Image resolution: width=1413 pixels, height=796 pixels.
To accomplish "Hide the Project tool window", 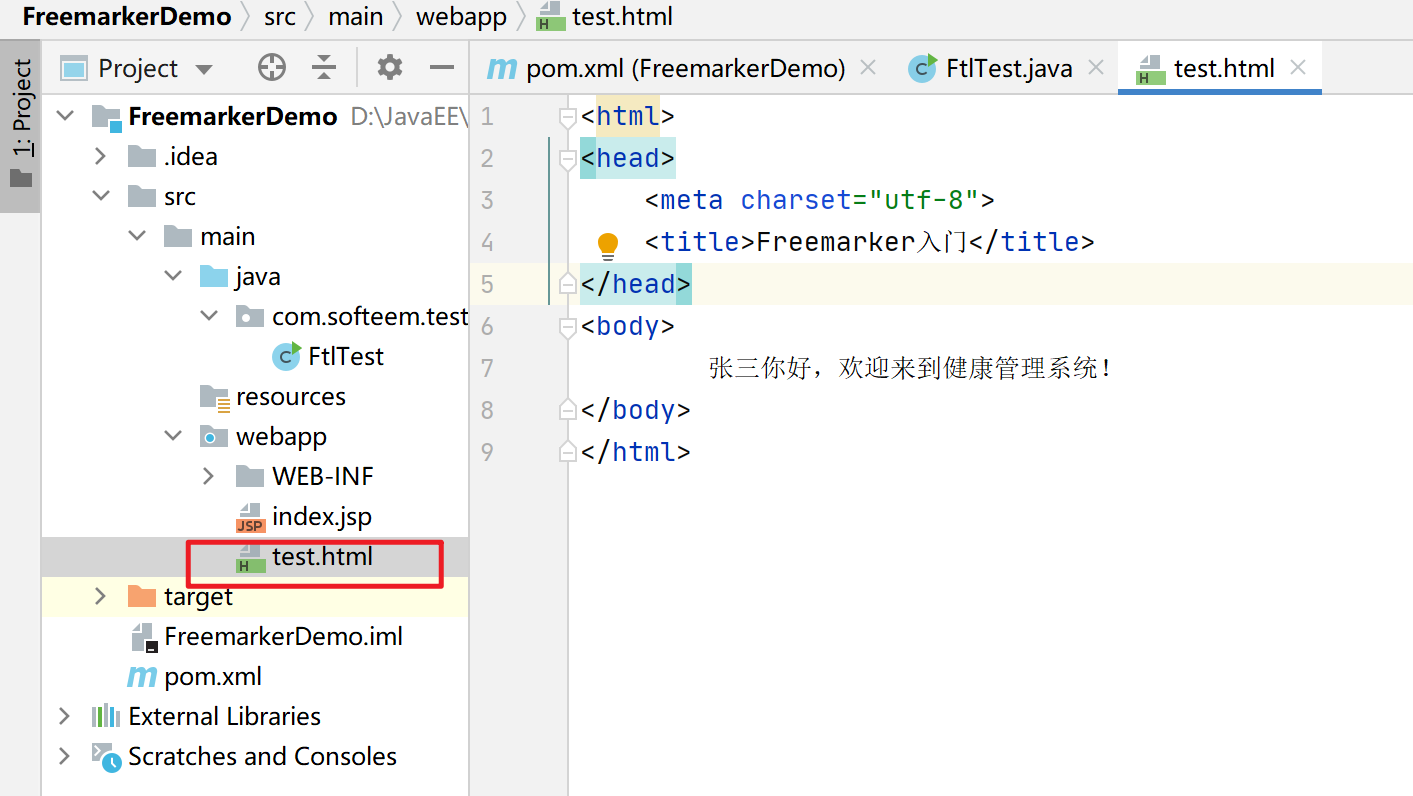I will coord(441,67).
